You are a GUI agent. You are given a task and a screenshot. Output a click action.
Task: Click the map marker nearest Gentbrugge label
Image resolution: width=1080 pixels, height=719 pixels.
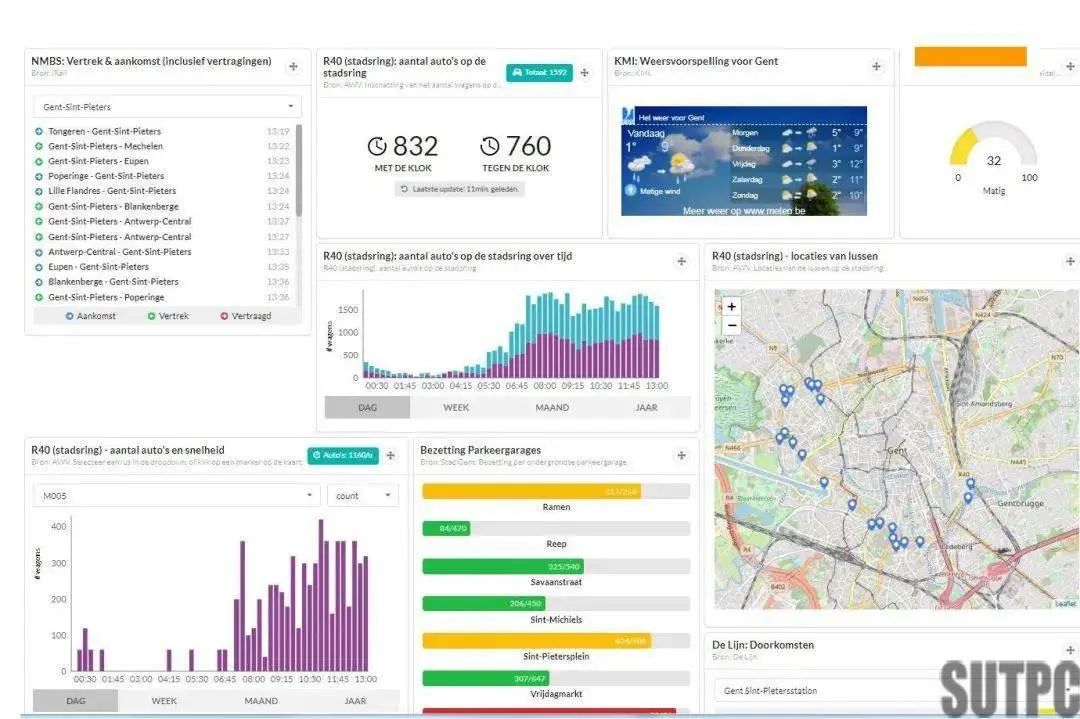(968, 497)
